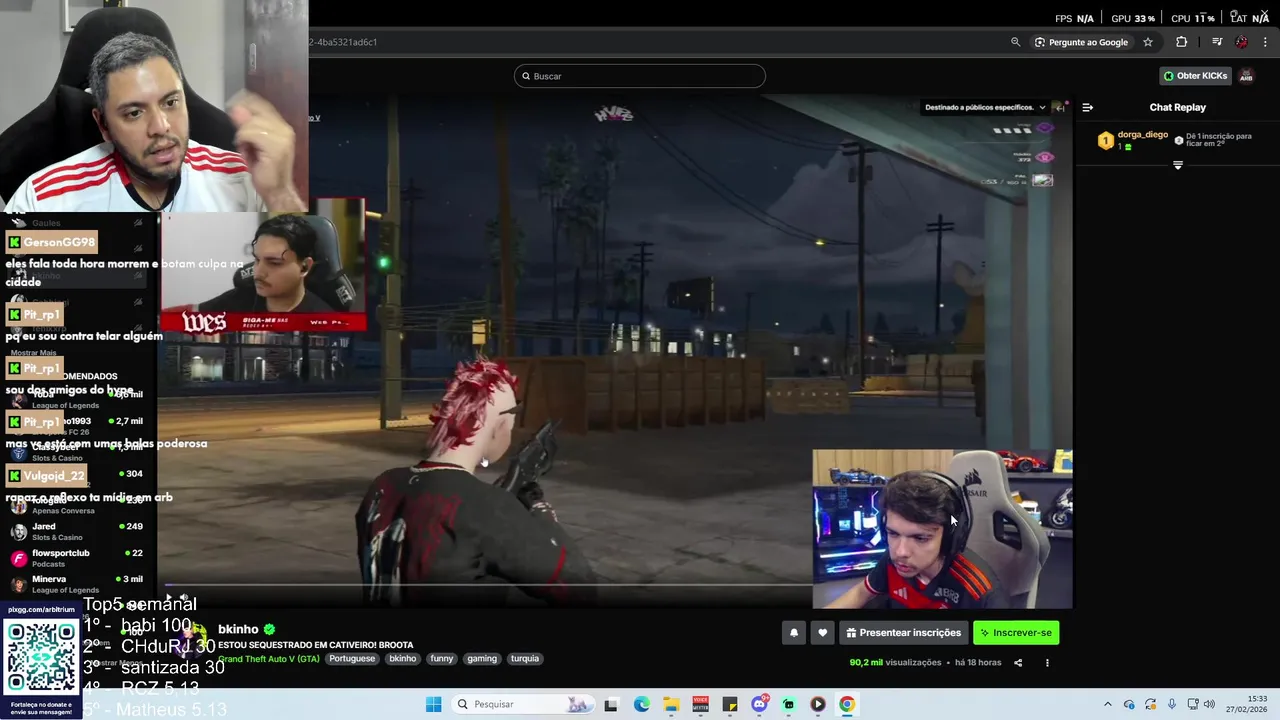Open the stream options three-dot menu
Screen dimensions: 1280x720
click(1047, 662)
